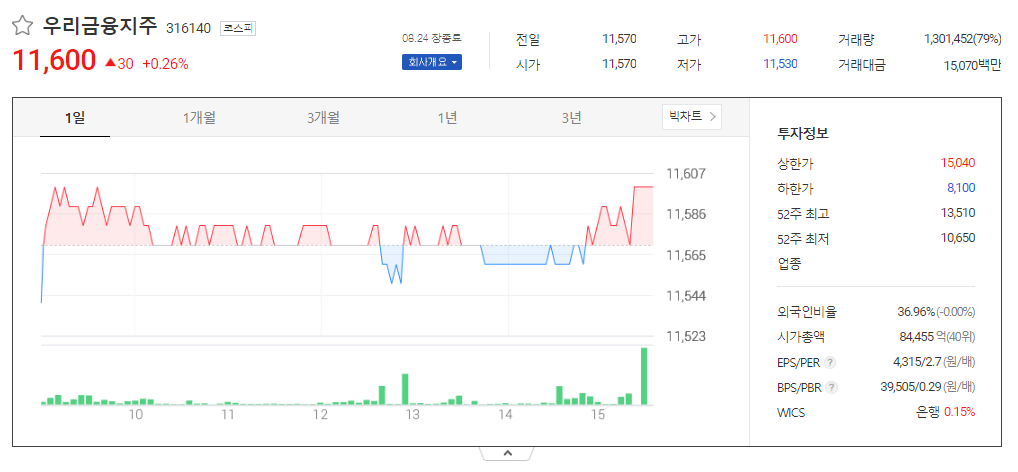Click the 업종 label

pos(789,264)
